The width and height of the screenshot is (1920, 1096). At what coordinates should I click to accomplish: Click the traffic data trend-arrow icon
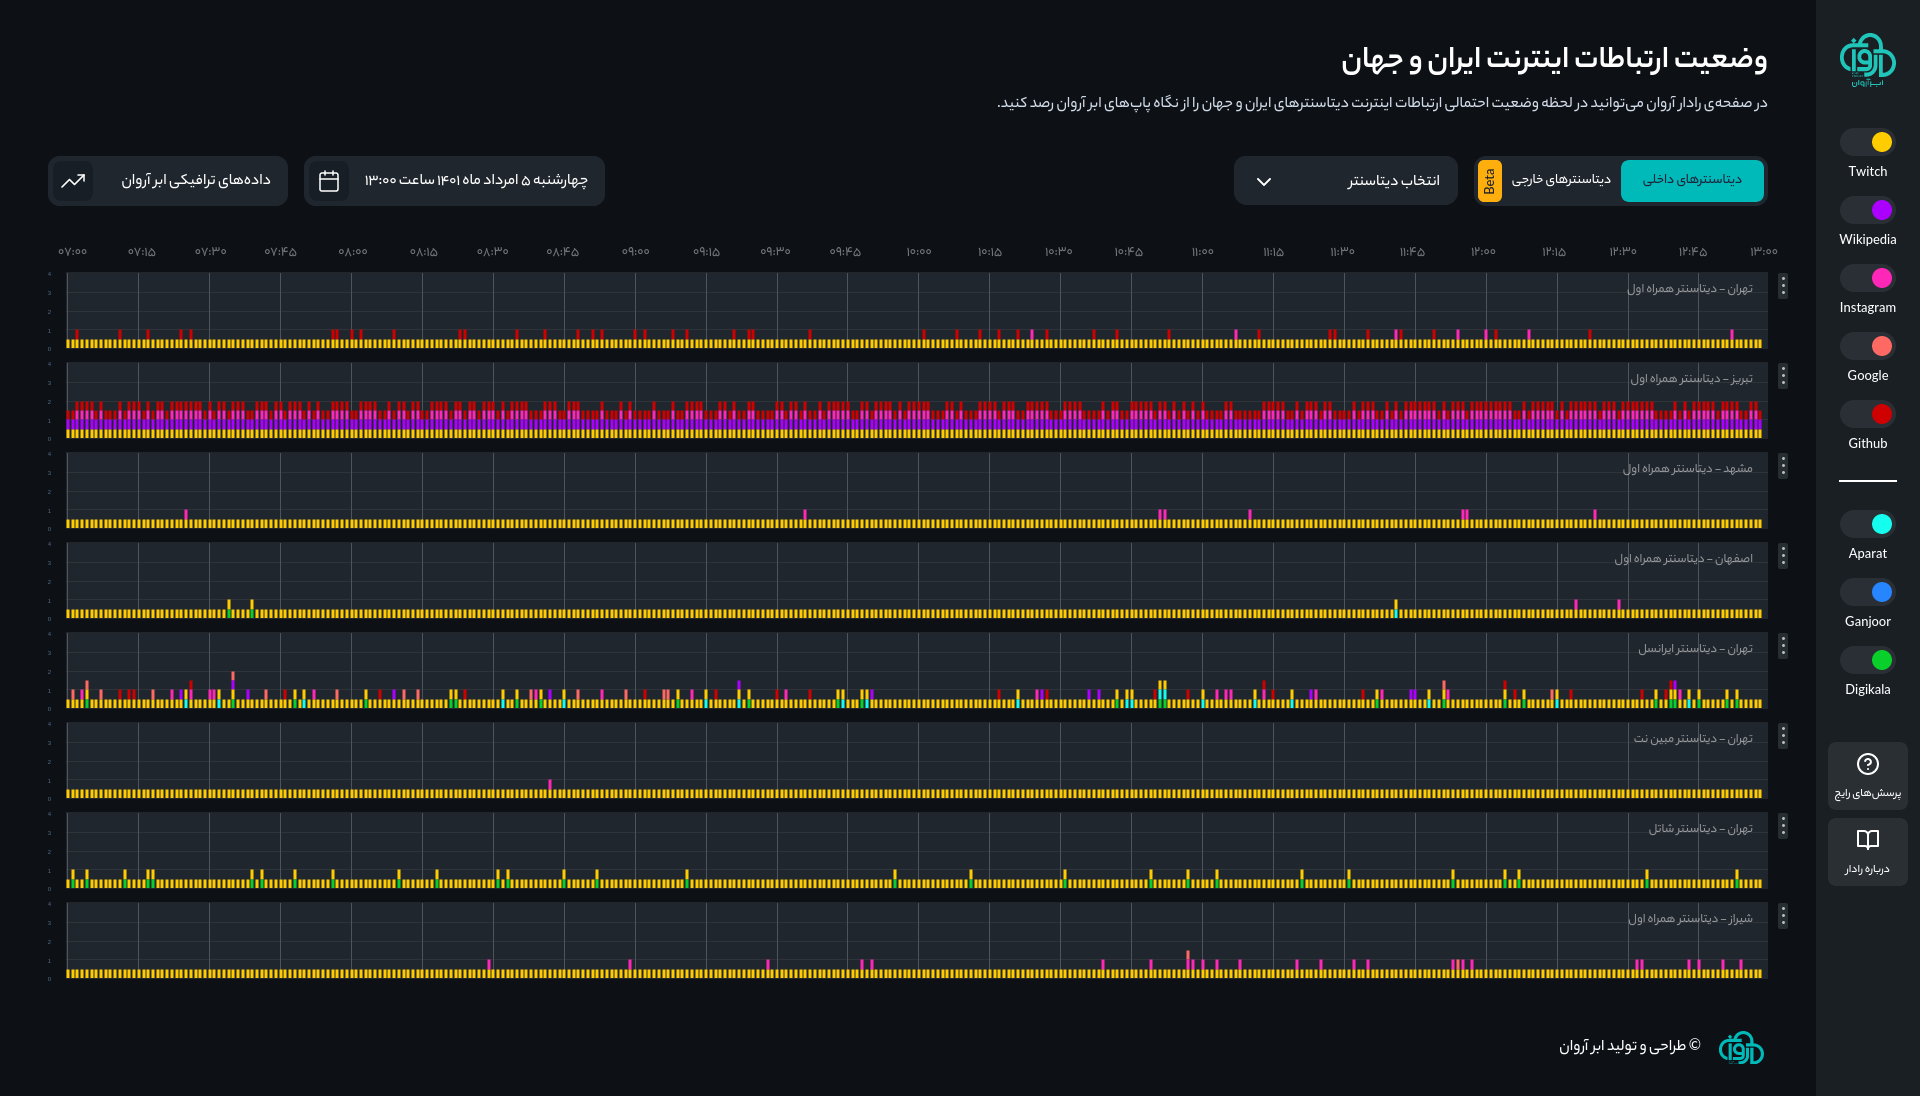[73, 181]
